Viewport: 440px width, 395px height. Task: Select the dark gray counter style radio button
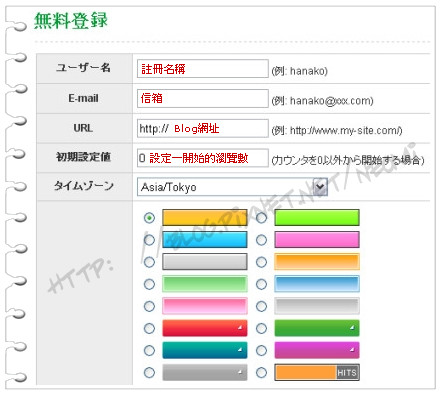coord(149,372)
